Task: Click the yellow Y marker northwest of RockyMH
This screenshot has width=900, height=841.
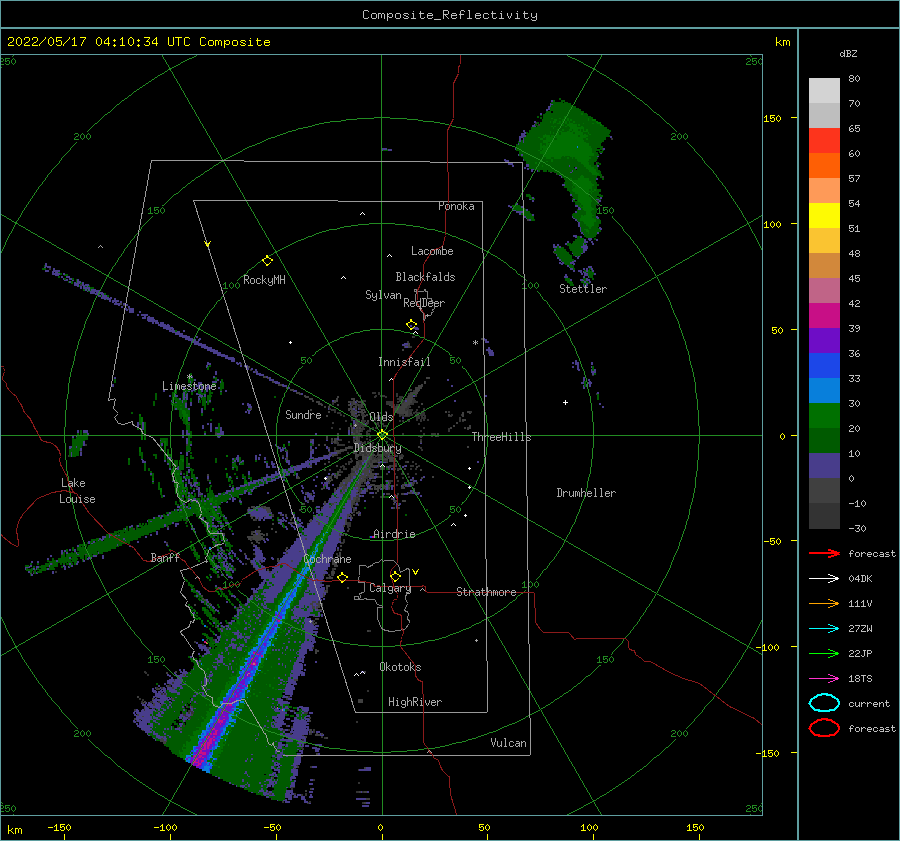Action: tap(208, 244)
